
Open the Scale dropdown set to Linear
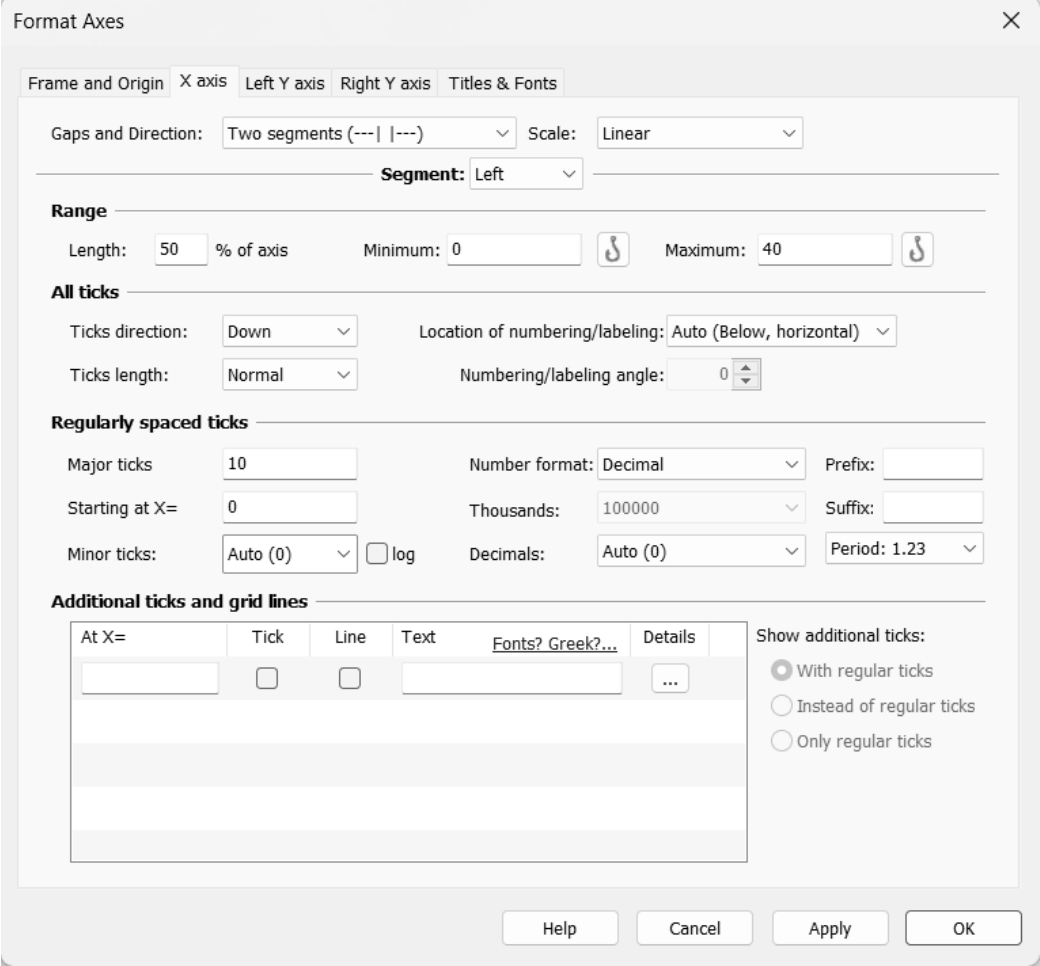click(x=699, y=133)
